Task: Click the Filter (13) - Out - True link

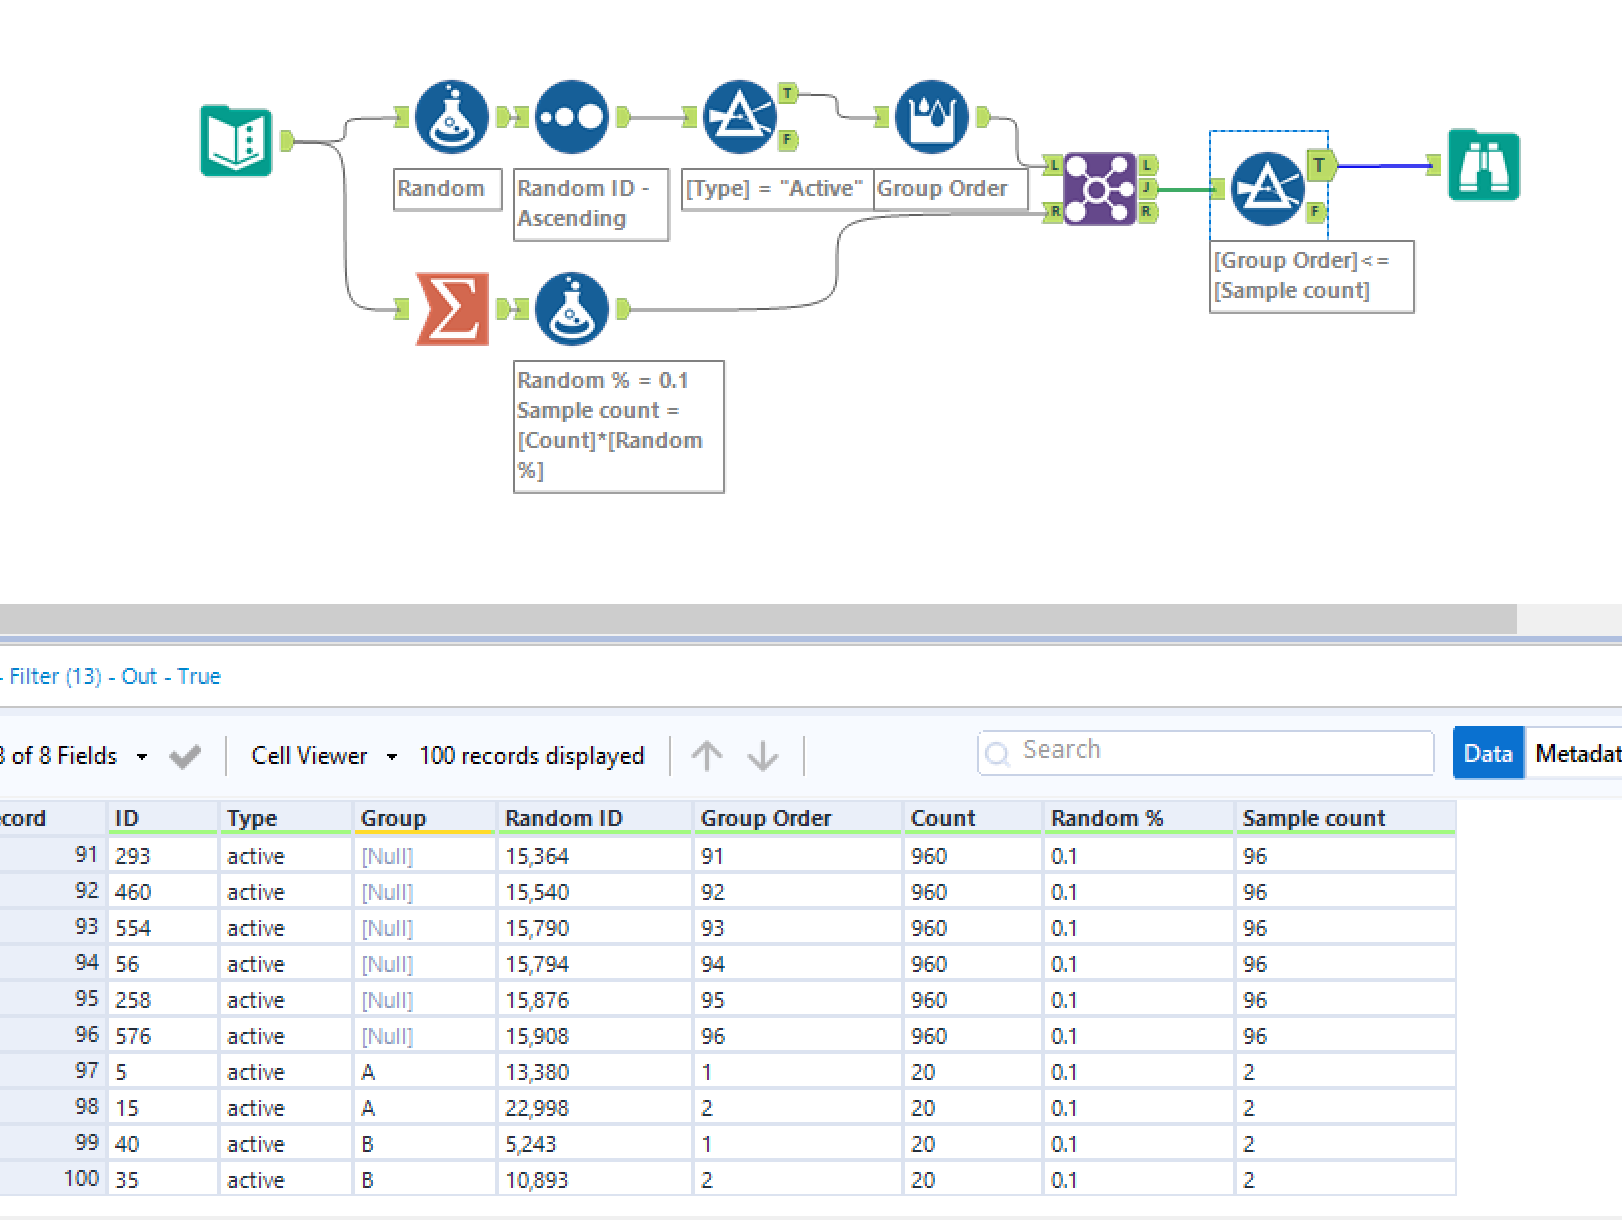Action: tap(110, 676)
